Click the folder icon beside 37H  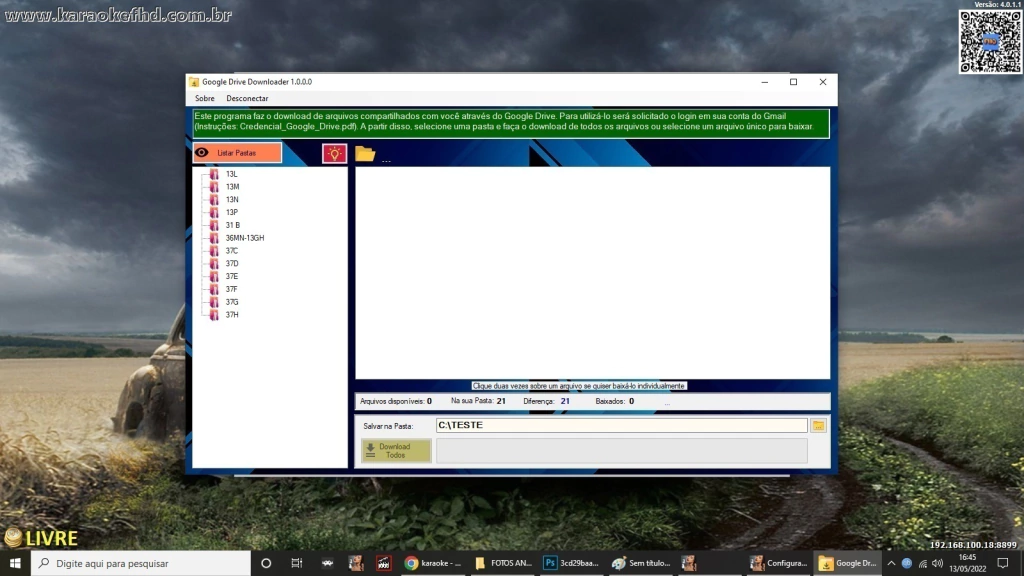click(214, 315)
